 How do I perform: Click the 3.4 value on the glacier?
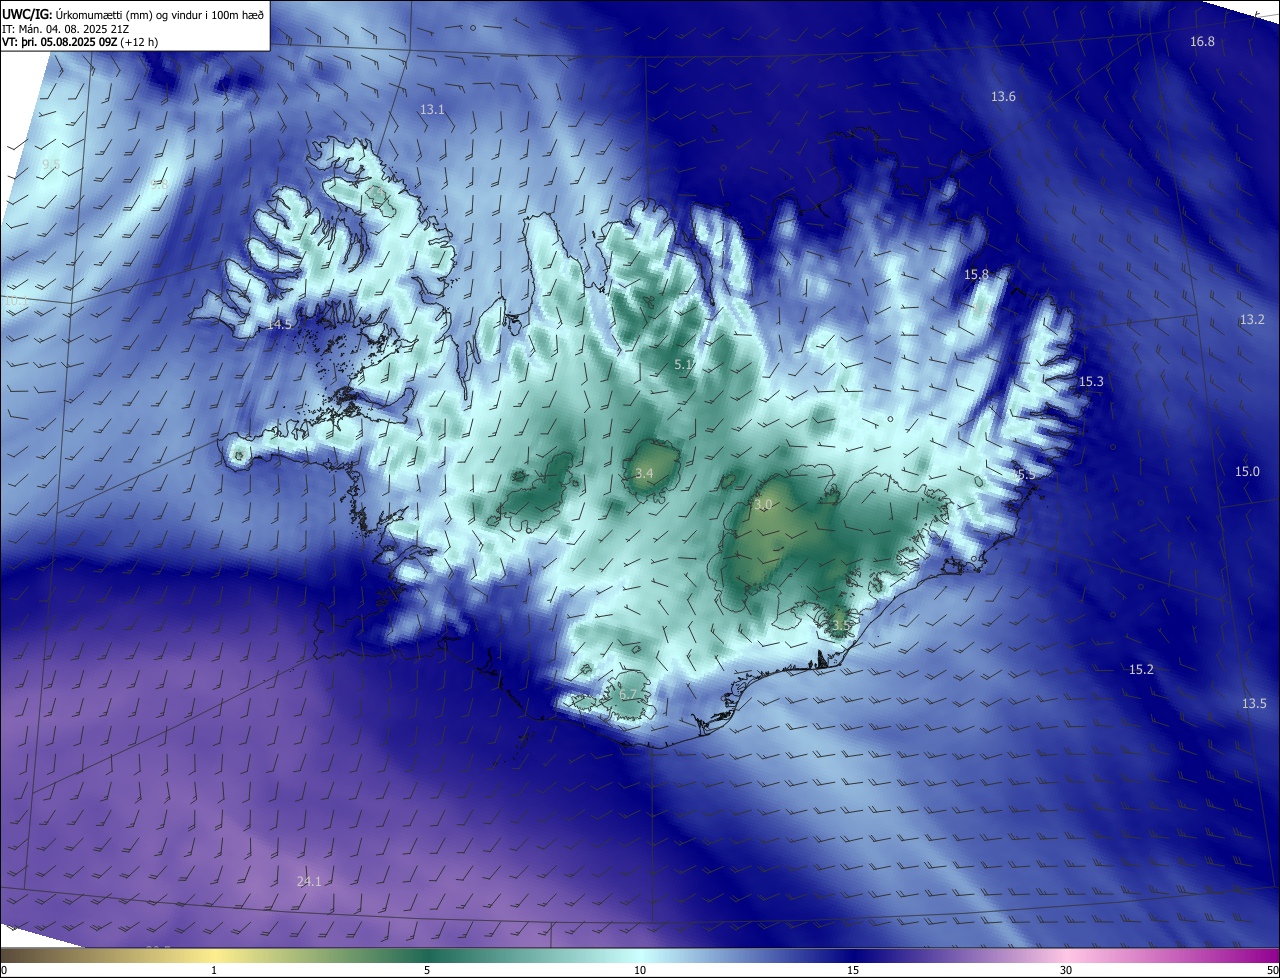tap(644, 473)
